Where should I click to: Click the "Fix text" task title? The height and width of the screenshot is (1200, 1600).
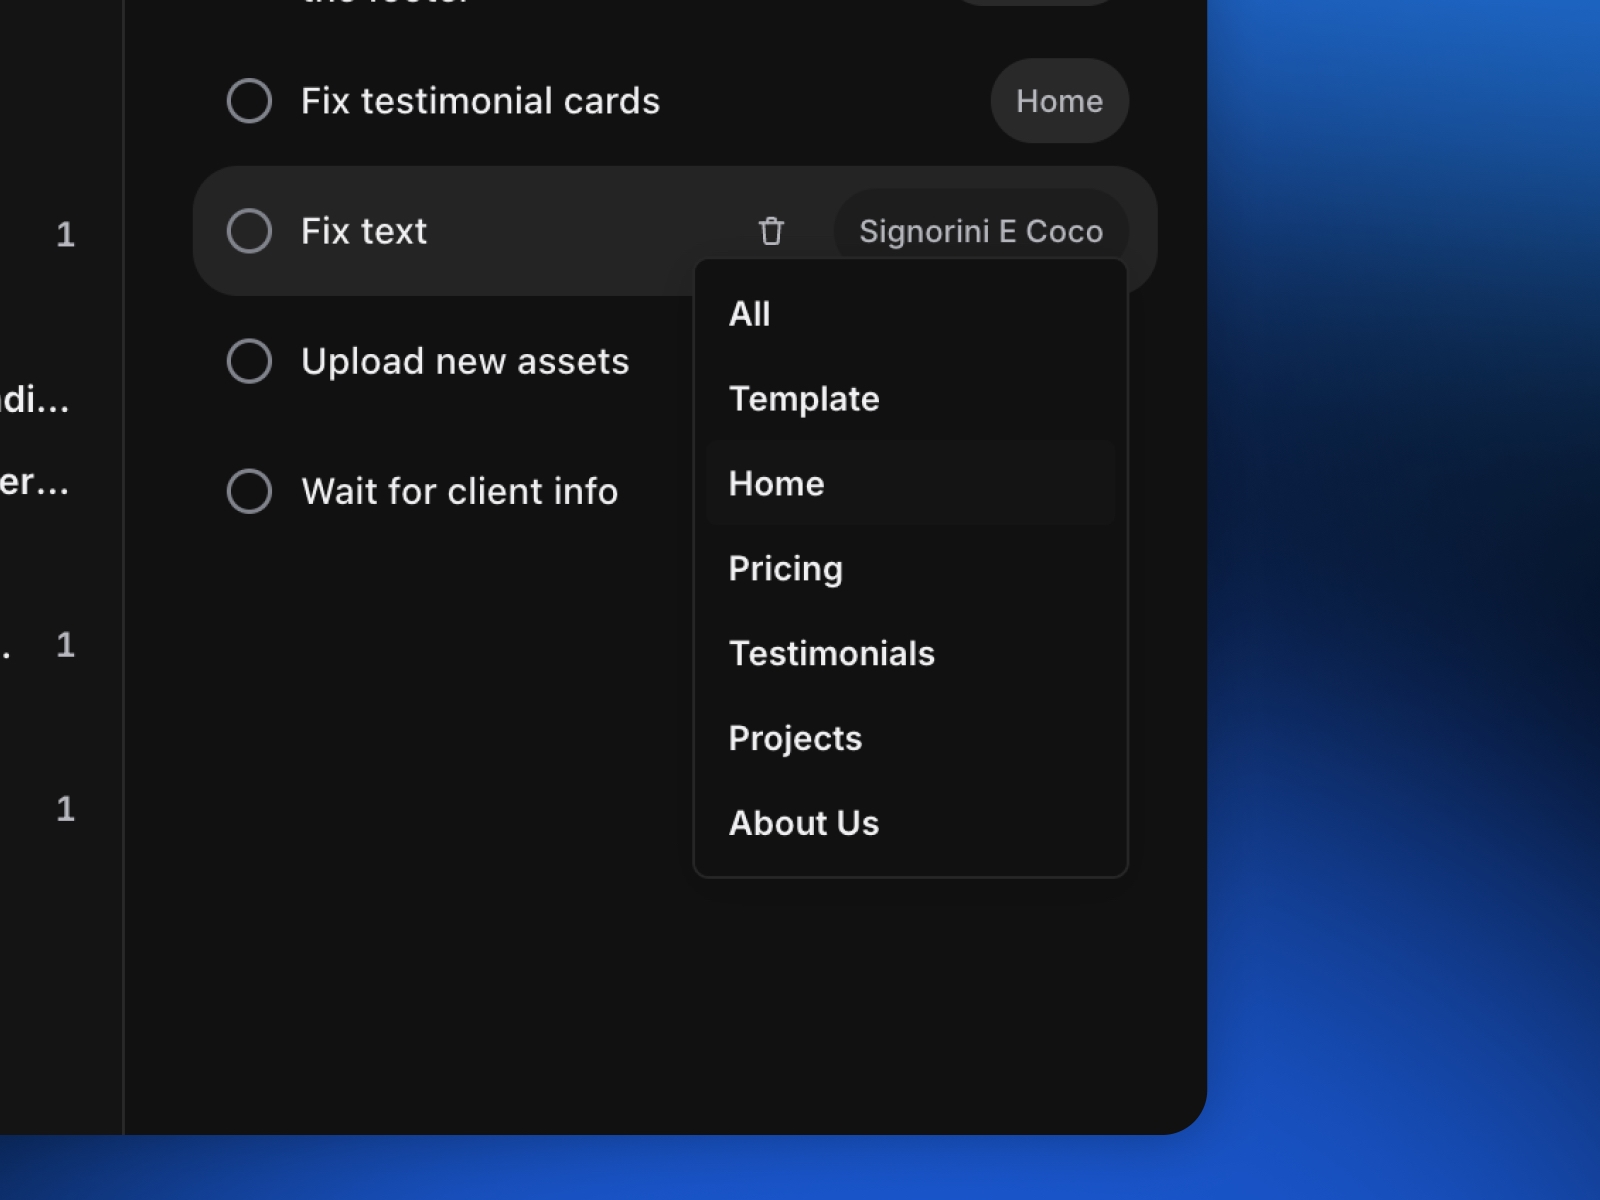coord(364,231)
